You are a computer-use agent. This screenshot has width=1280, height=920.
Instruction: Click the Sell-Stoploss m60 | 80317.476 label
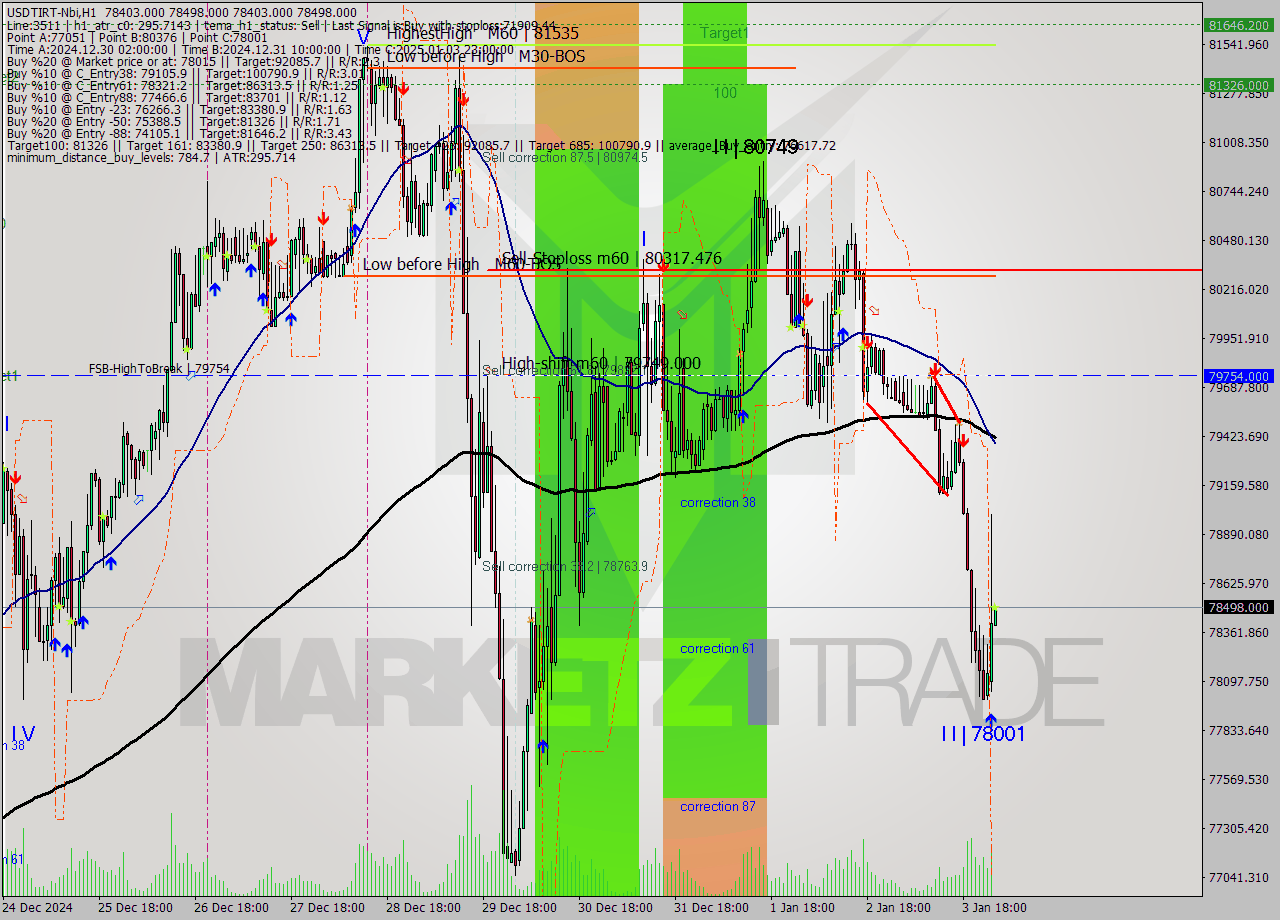(611, 259)
